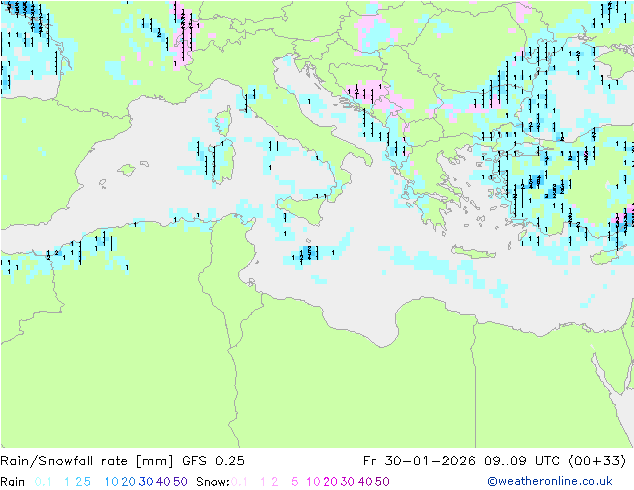
Task: Click the Snow legend value 50
Action: point(383,482)
